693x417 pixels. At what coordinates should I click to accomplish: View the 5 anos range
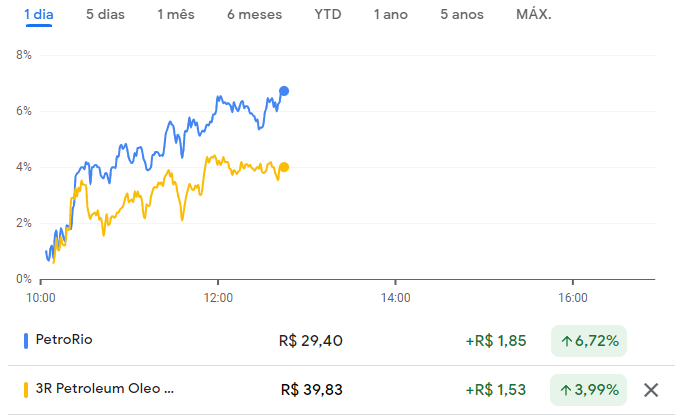tap(463, 15)
